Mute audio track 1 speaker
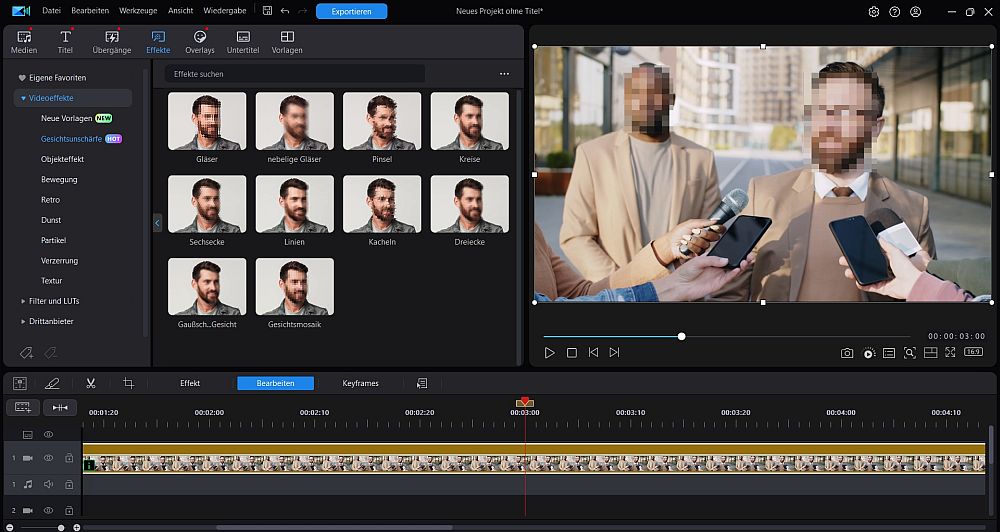Image resolution: width=1000 pixels, height=532 pixels. [x=48, y=484]
